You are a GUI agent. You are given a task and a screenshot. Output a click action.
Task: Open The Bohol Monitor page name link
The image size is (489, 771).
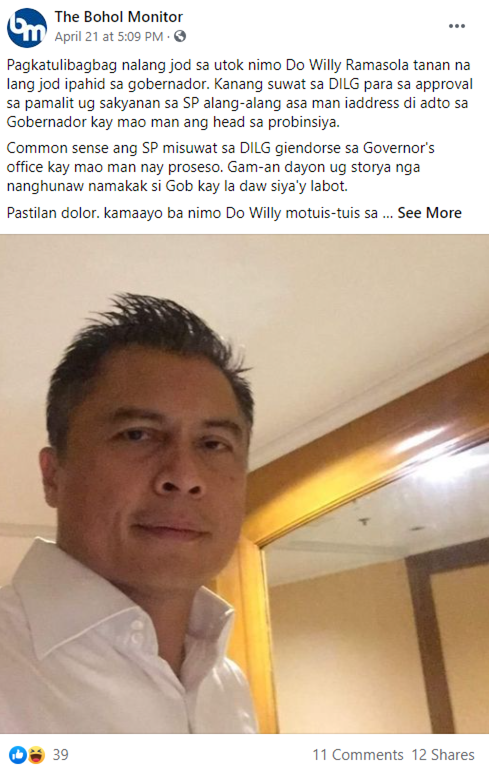point(119,17)
